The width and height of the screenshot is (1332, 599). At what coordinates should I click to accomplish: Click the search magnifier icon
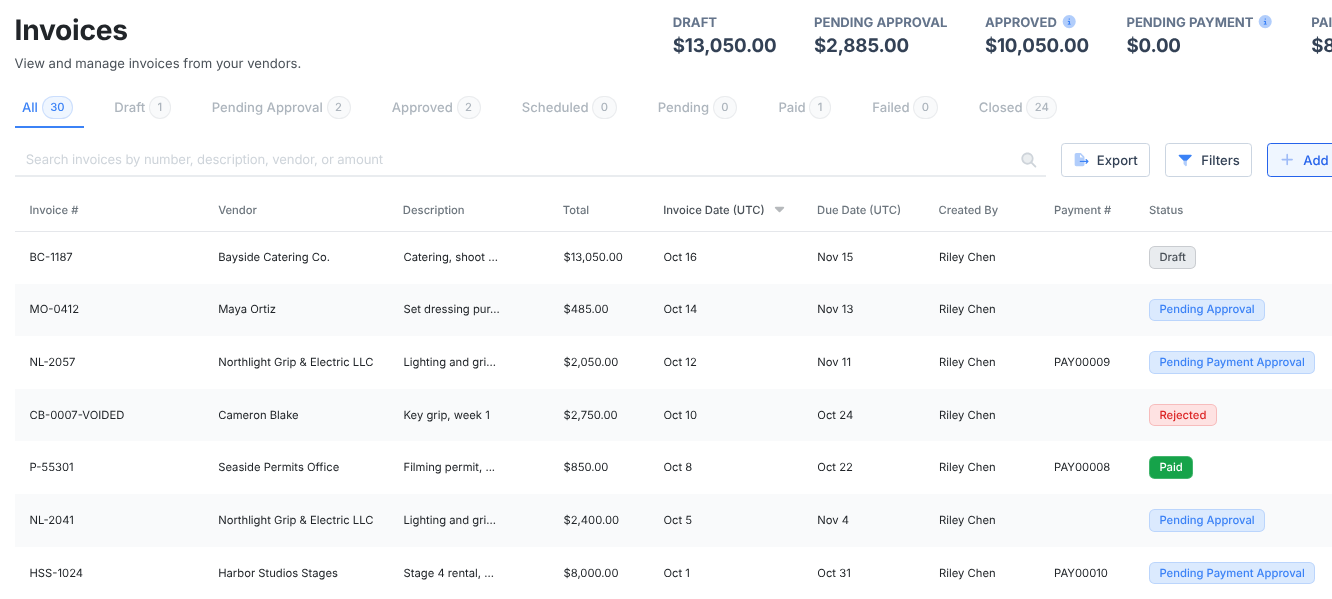(x=1028, y=160)
